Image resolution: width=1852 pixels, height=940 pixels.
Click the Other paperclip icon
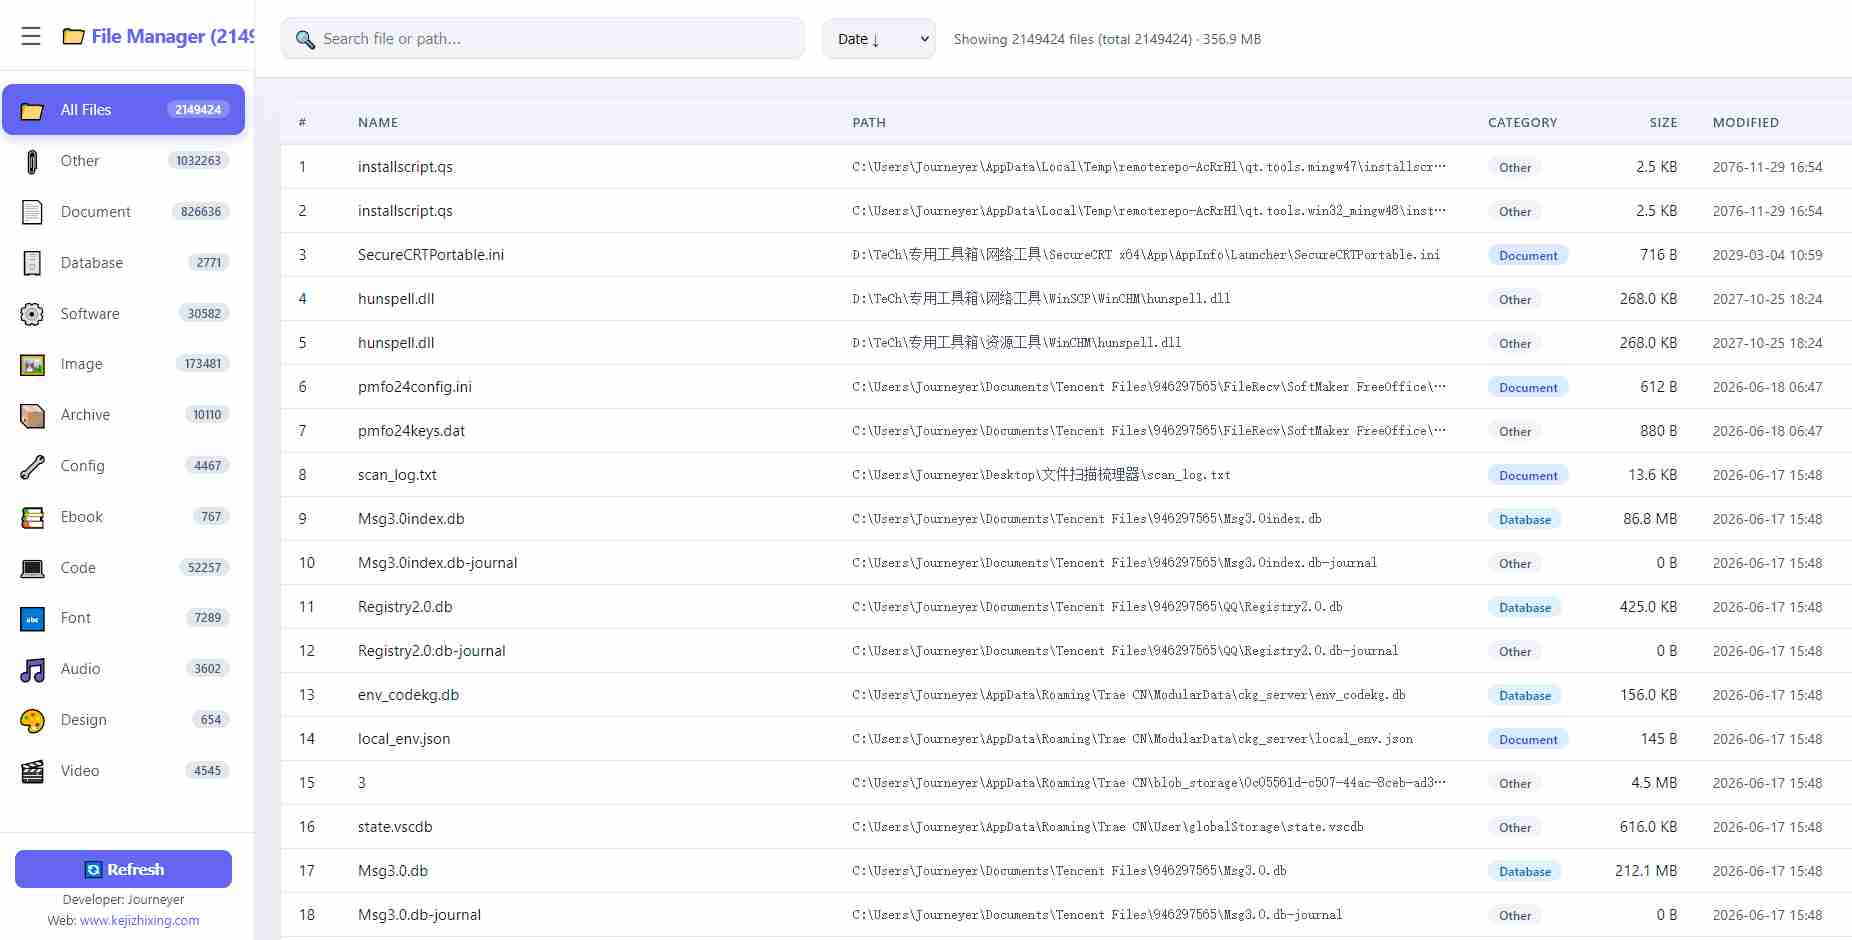tap(32, 161)
